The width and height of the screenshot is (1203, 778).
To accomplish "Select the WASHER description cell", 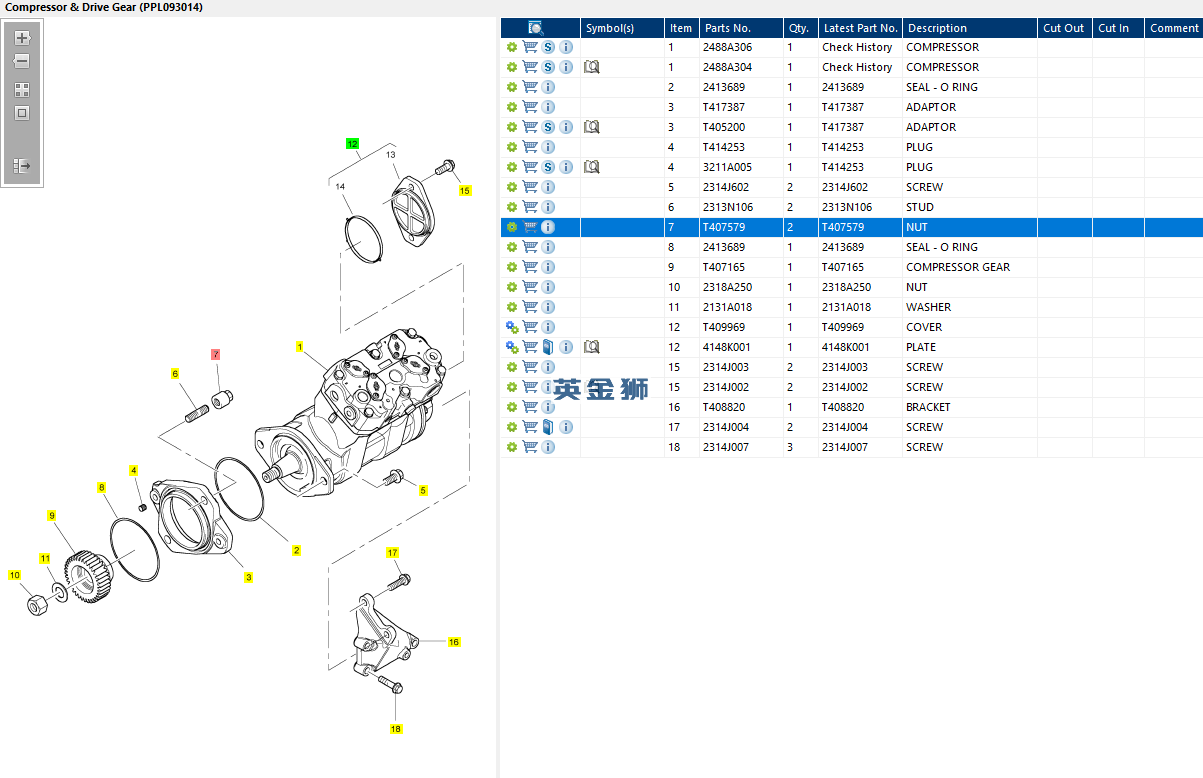I will point(969,307).
